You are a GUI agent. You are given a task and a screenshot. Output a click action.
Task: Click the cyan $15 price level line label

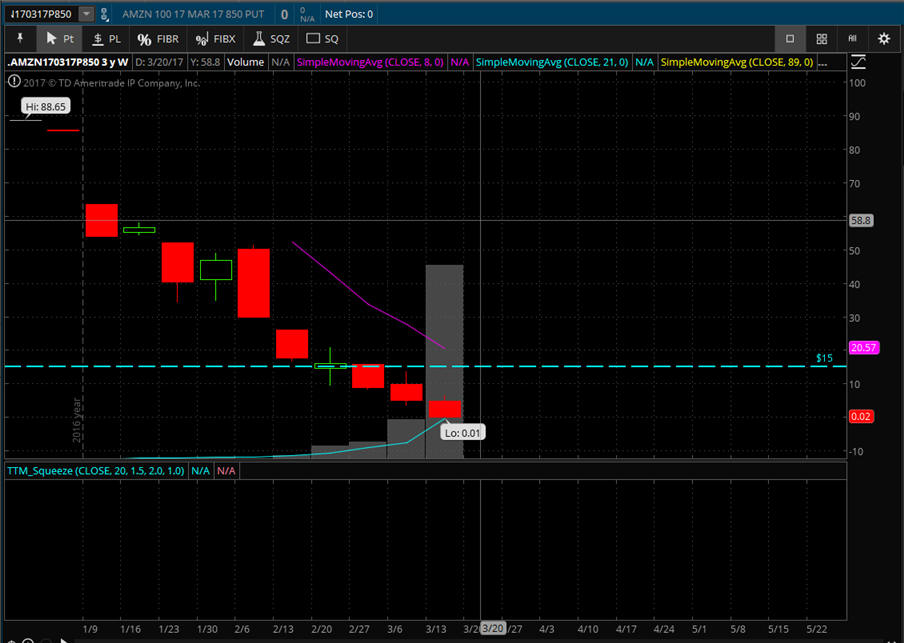click(x=824, y=358)
